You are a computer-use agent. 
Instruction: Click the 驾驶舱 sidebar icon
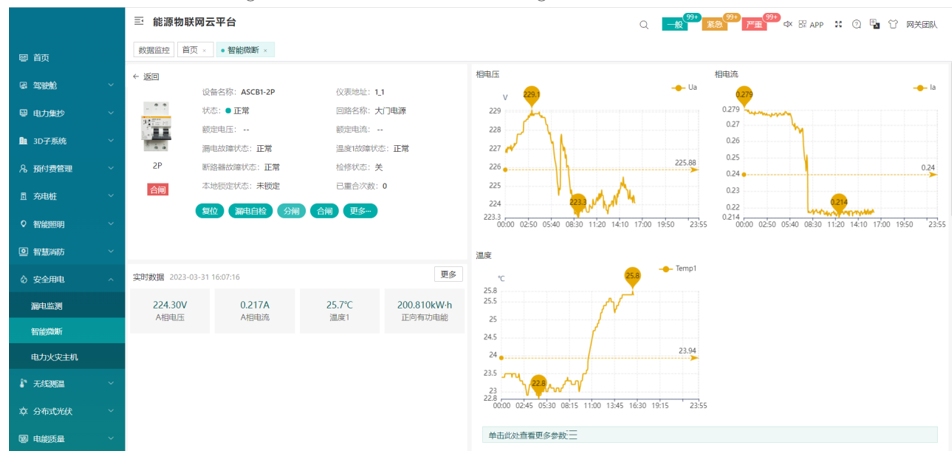point(24,86)
